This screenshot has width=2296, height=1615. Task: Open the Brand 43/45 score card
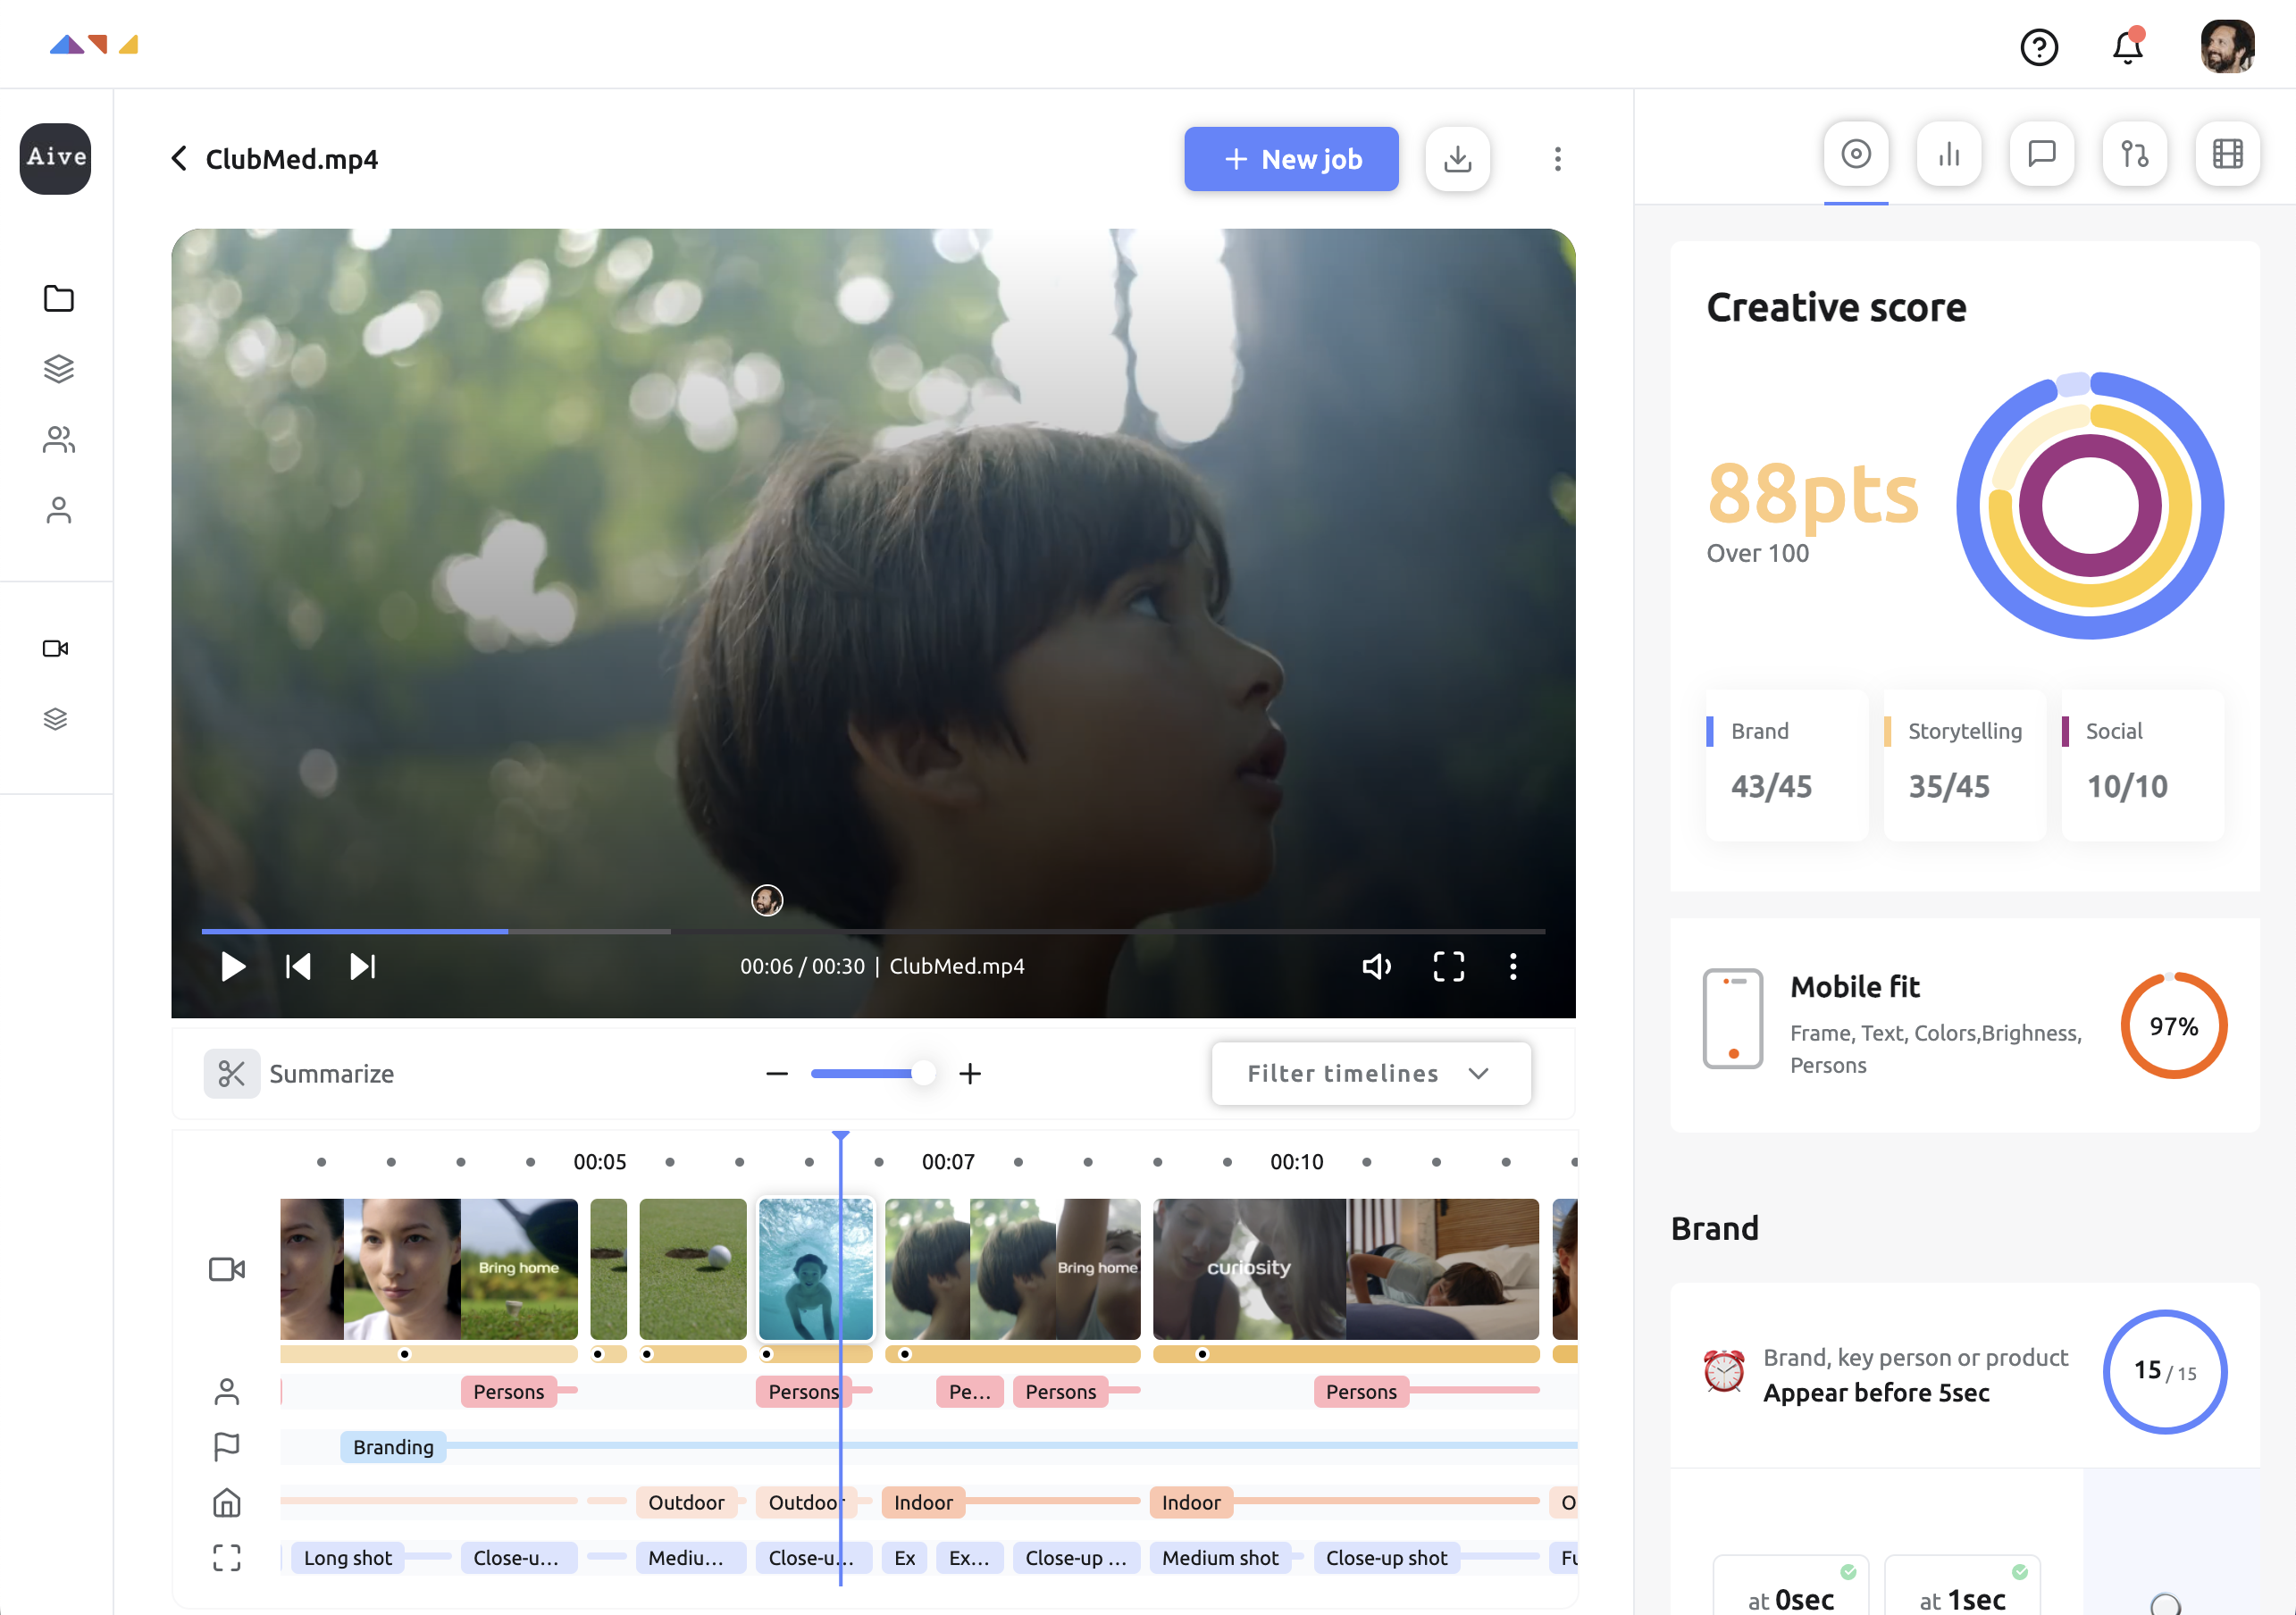pyautogui.click(x=1786, y=764)
